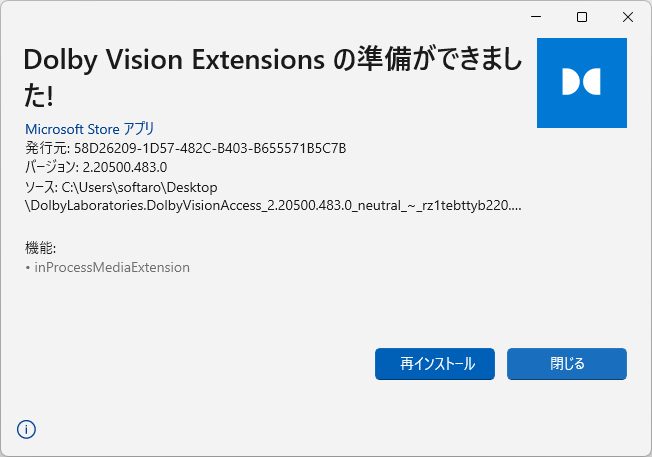The width and height of the screenshot is (652, 457).
Task: Maximize the installer window
Action: click(582, 17)
